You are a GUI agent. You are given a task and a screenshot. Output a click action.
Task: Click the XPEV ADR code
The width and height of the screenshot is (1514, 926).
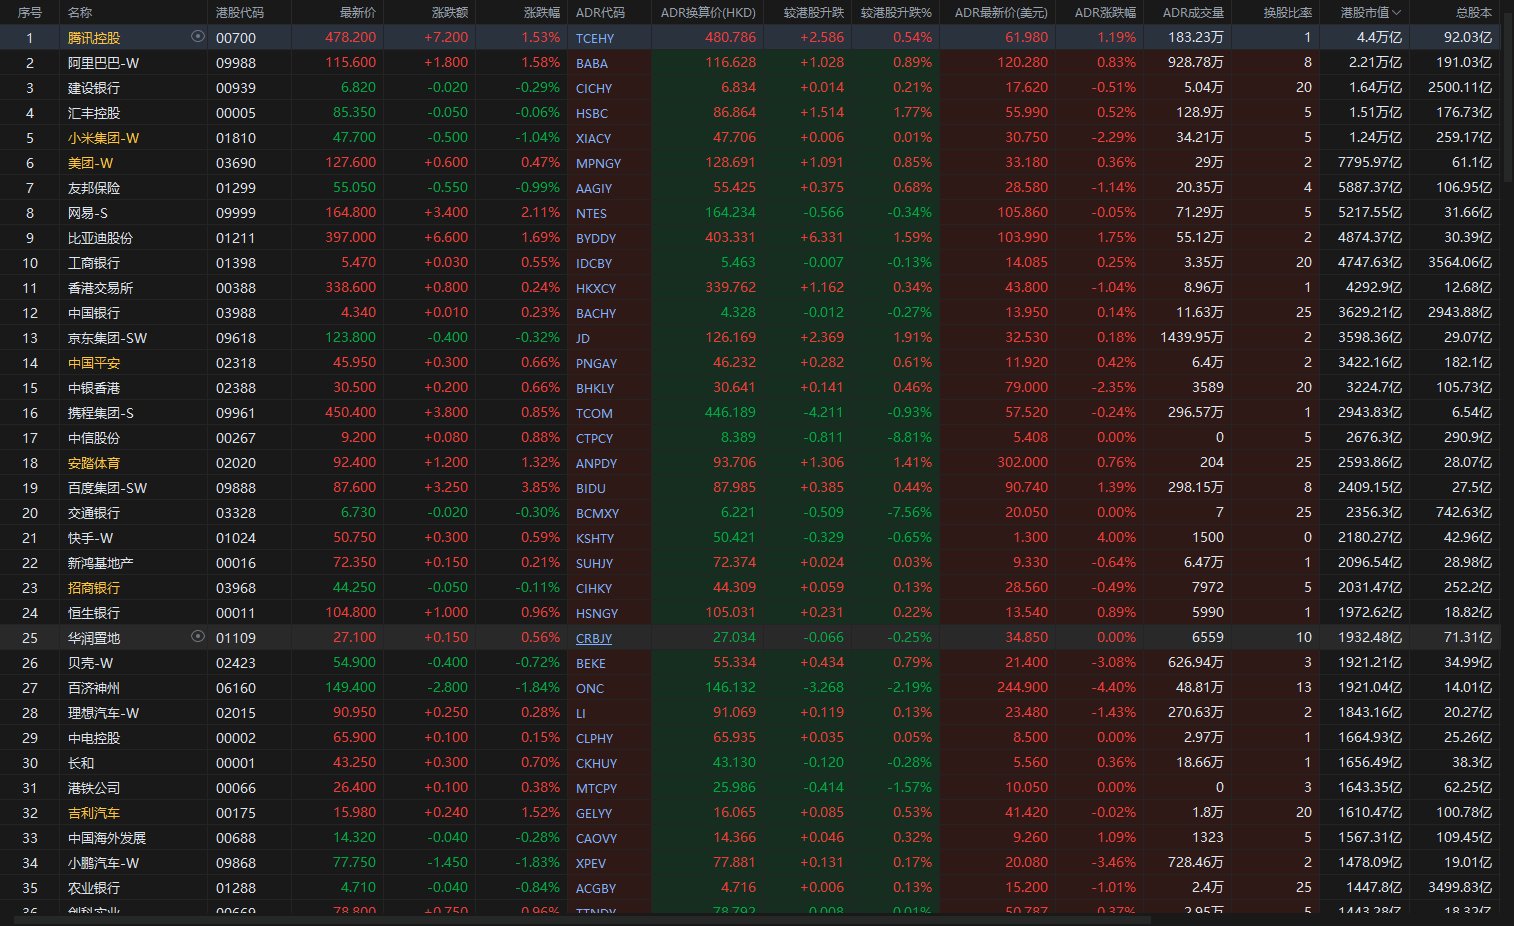click(x=591, y=863)
